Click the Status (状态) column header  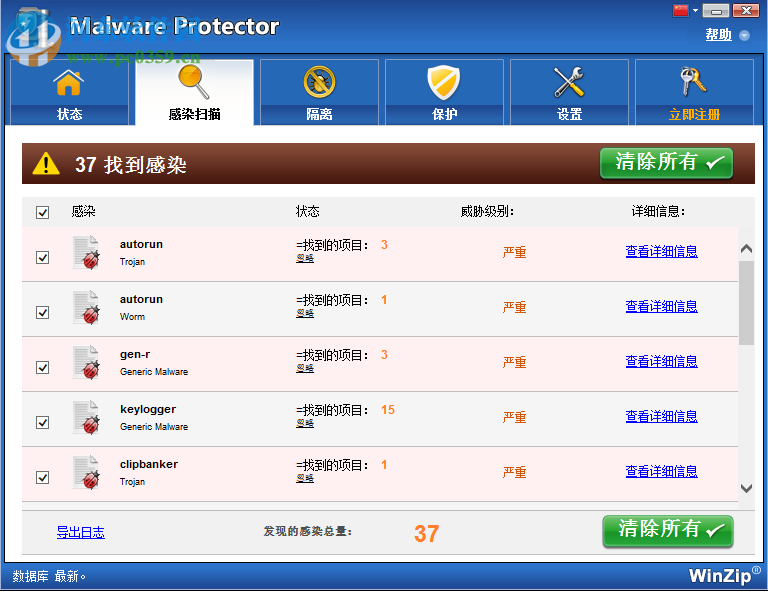click(x=308, y=212)
